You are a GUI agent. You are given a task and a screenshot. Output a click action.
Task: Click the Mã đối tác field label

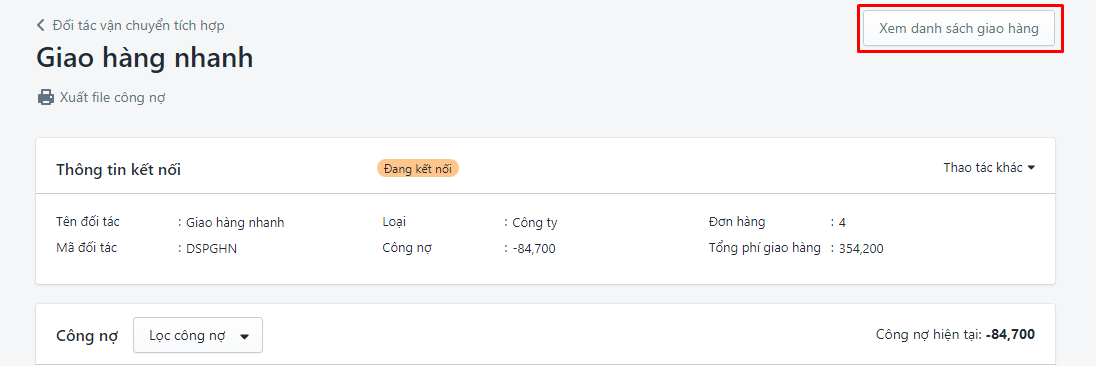tap(86, 247)
